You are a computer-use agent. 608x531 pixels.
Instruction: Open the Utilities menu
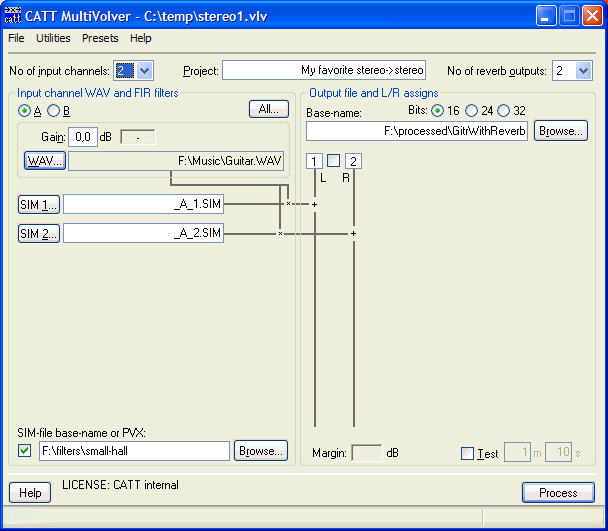click(x=53, y=38)
